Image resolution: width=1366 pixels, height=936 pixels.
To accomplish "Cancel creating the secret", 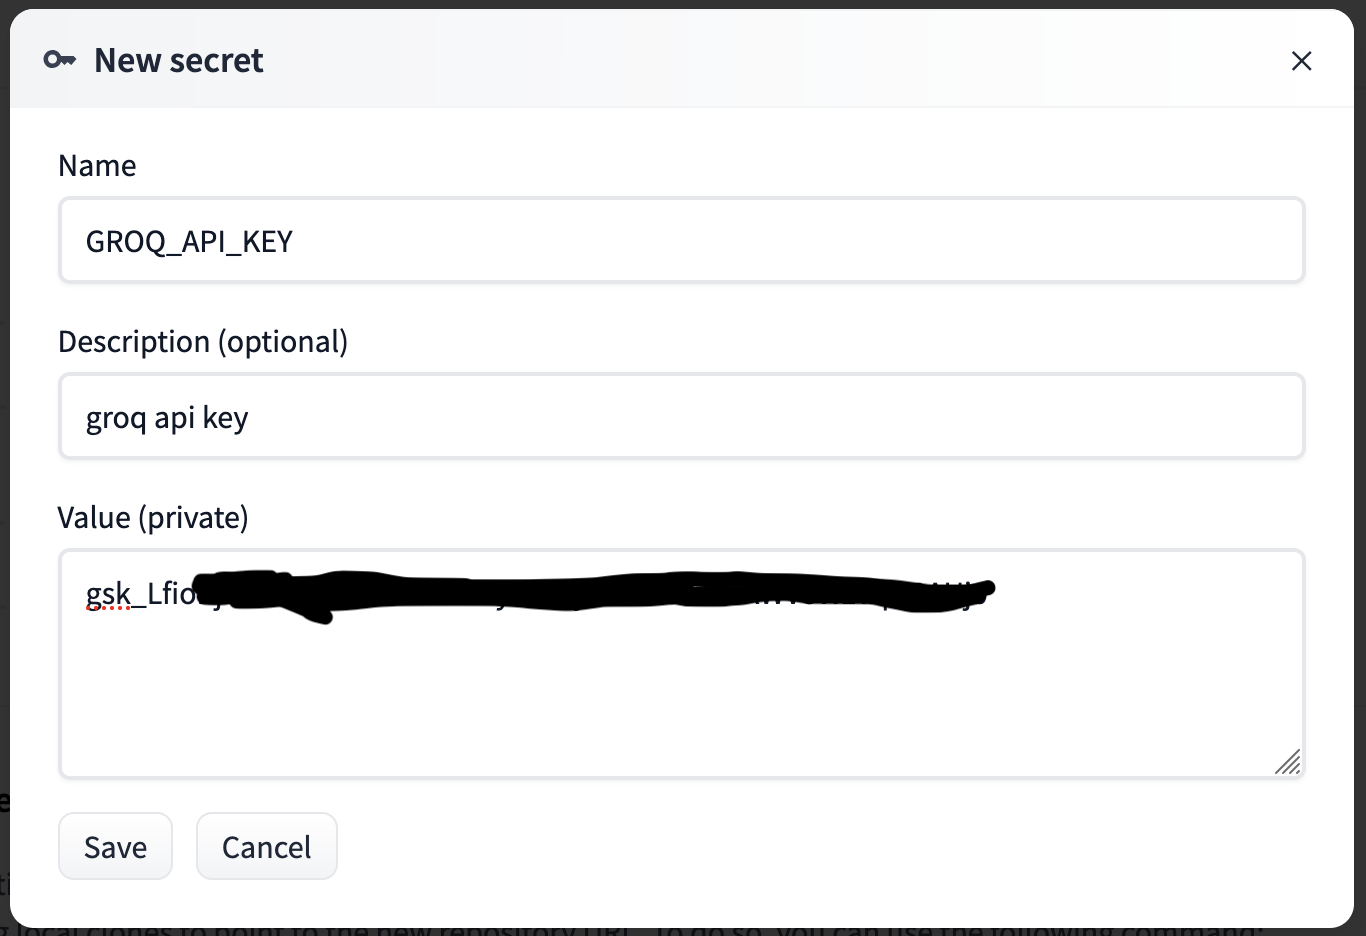I will [x=266, y=847].
